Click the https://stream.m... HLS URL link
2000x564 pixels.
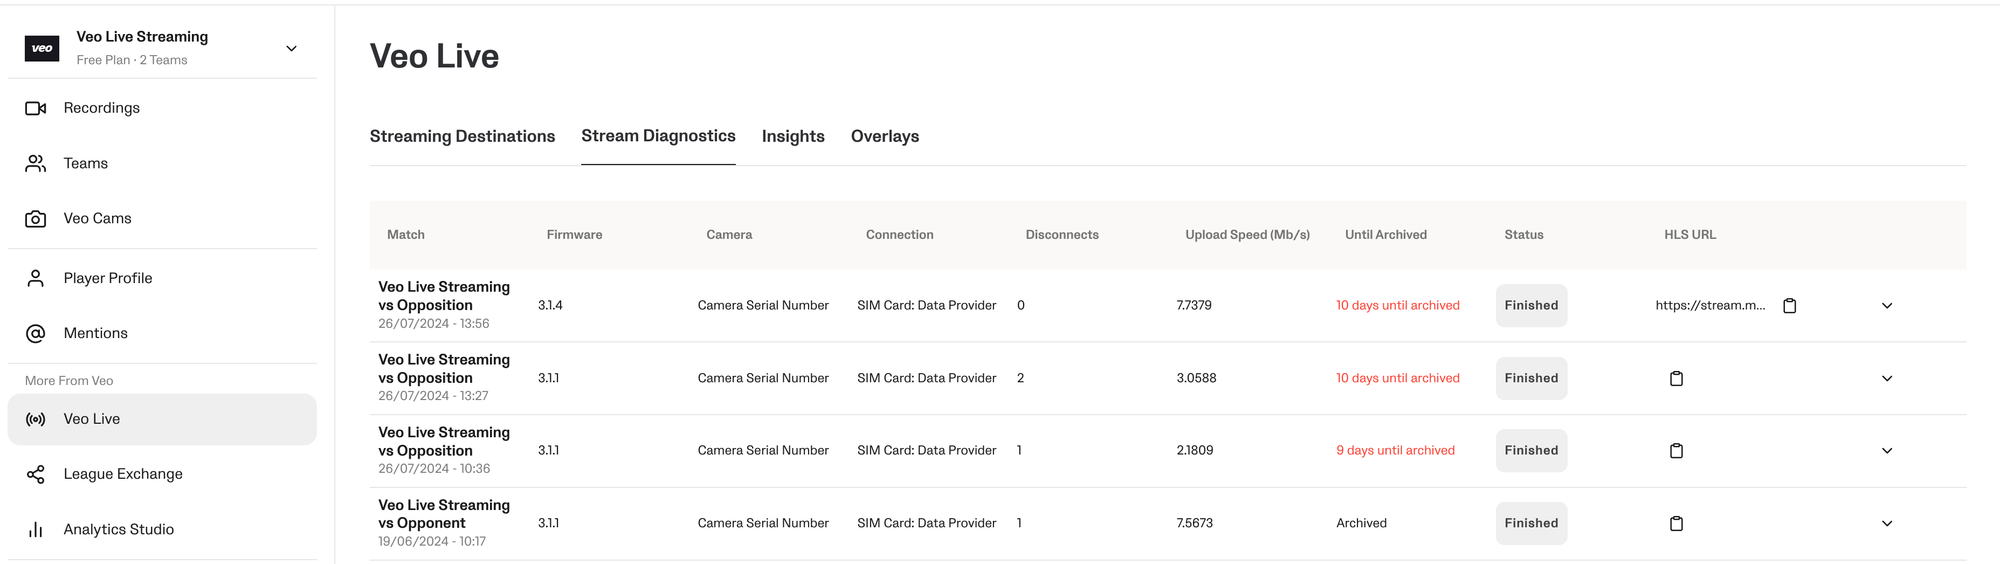click(x=1710, y=305)
